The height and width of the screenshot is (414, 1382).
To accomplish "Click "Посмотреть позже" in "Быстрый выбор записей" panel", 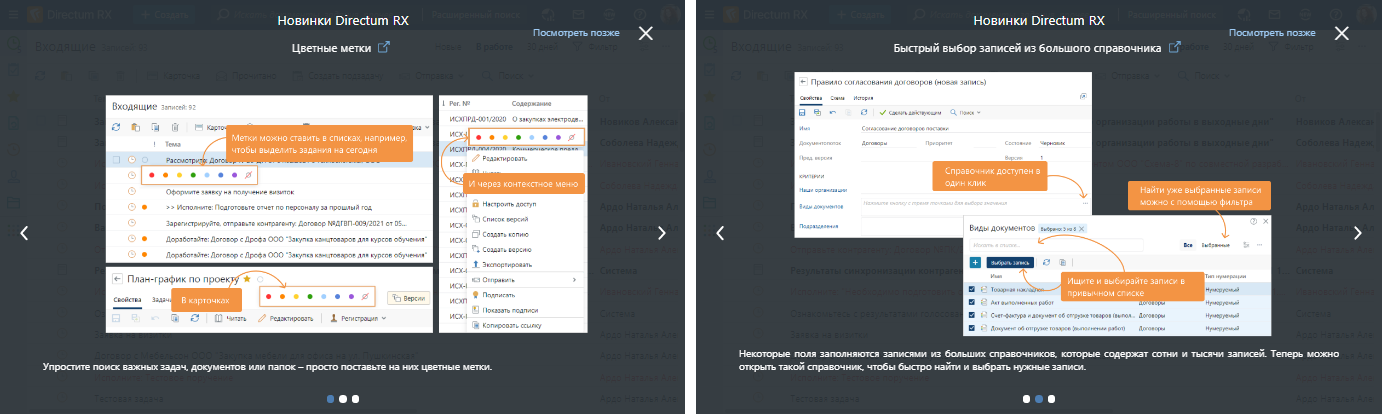I will tap(1273, 32).
